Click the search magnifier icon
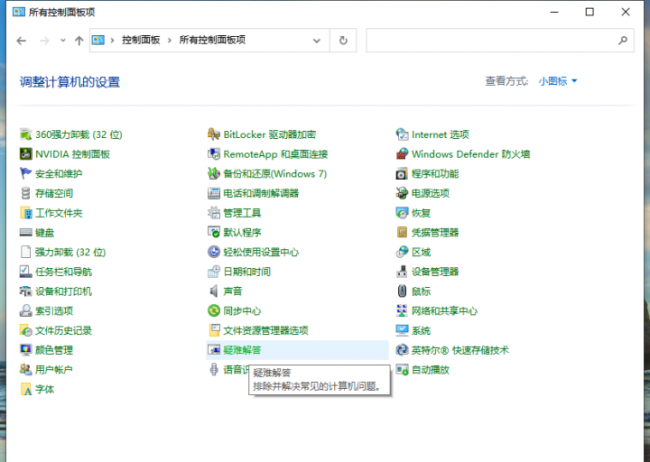The height and width of the screenshot is (462, 650). pos(623,40)
